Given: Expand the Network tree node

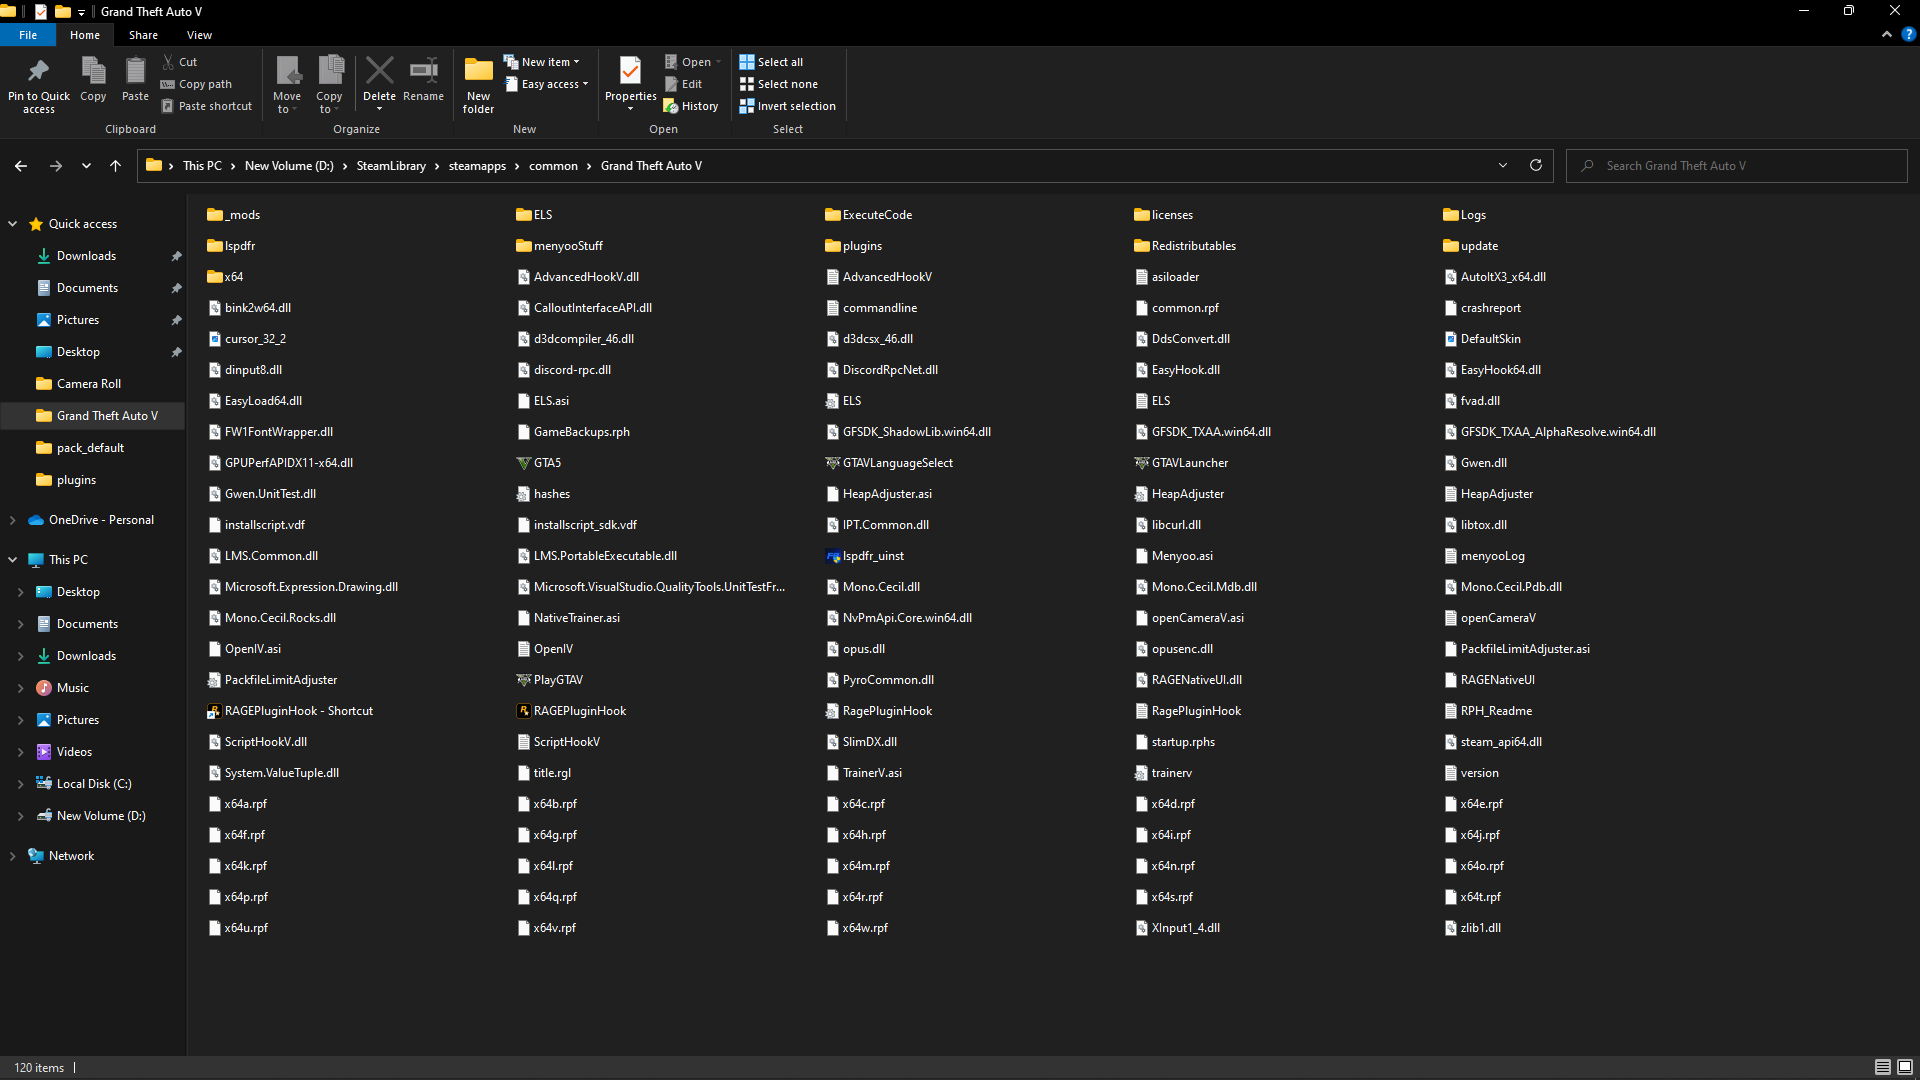Looking at the screenshot, I should click(13, 856).
